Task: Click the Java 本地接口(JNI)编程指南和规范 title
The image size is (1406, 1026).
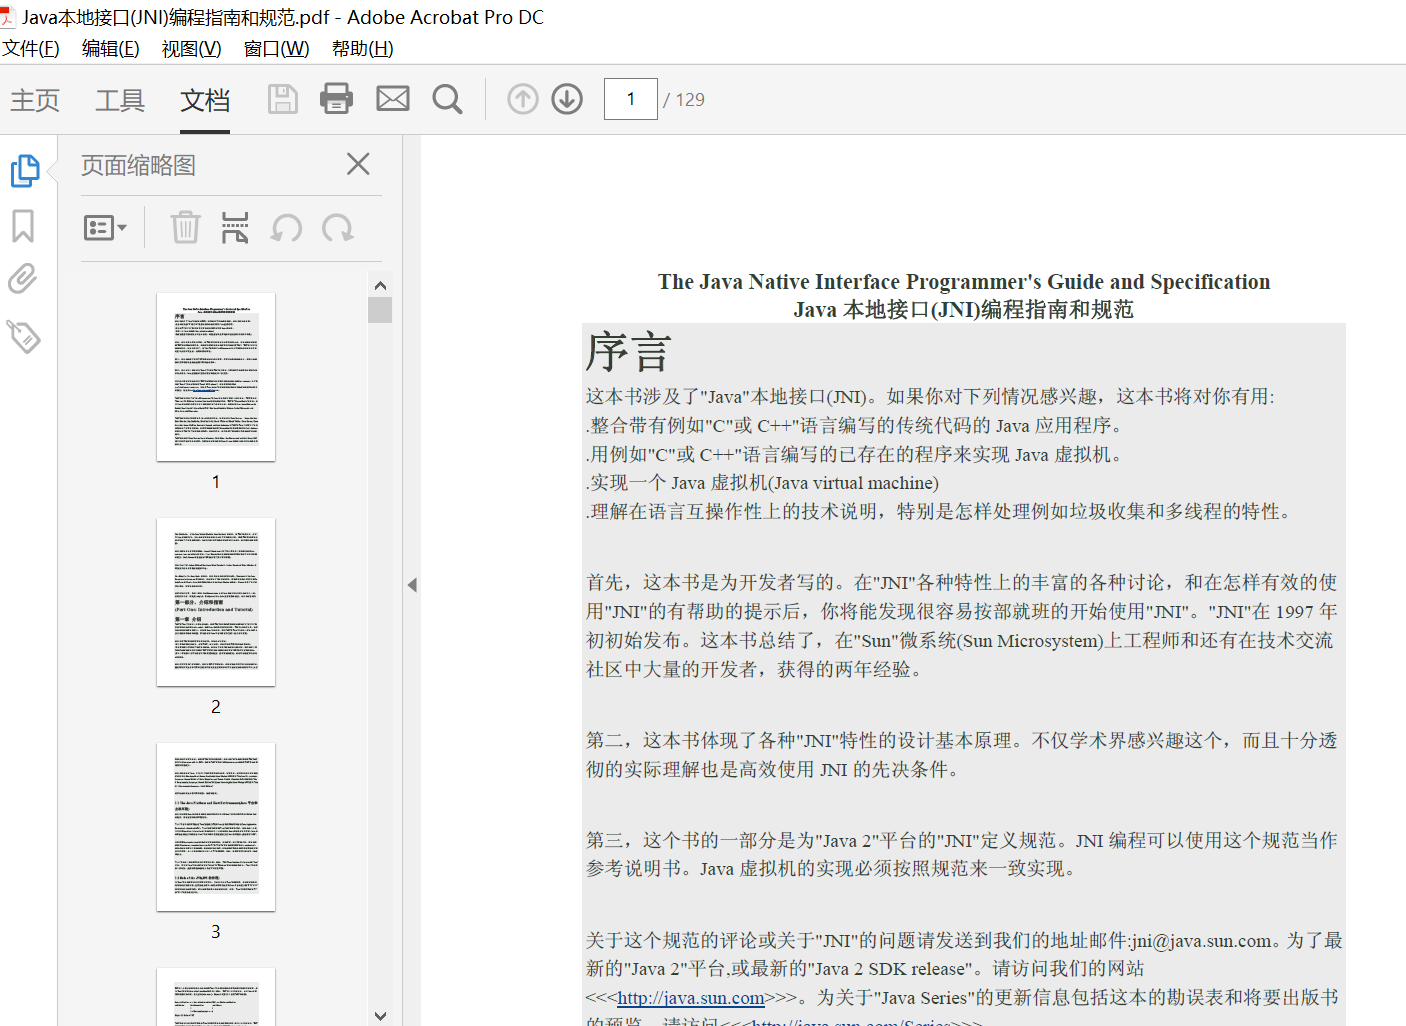Action: point(964,310)
